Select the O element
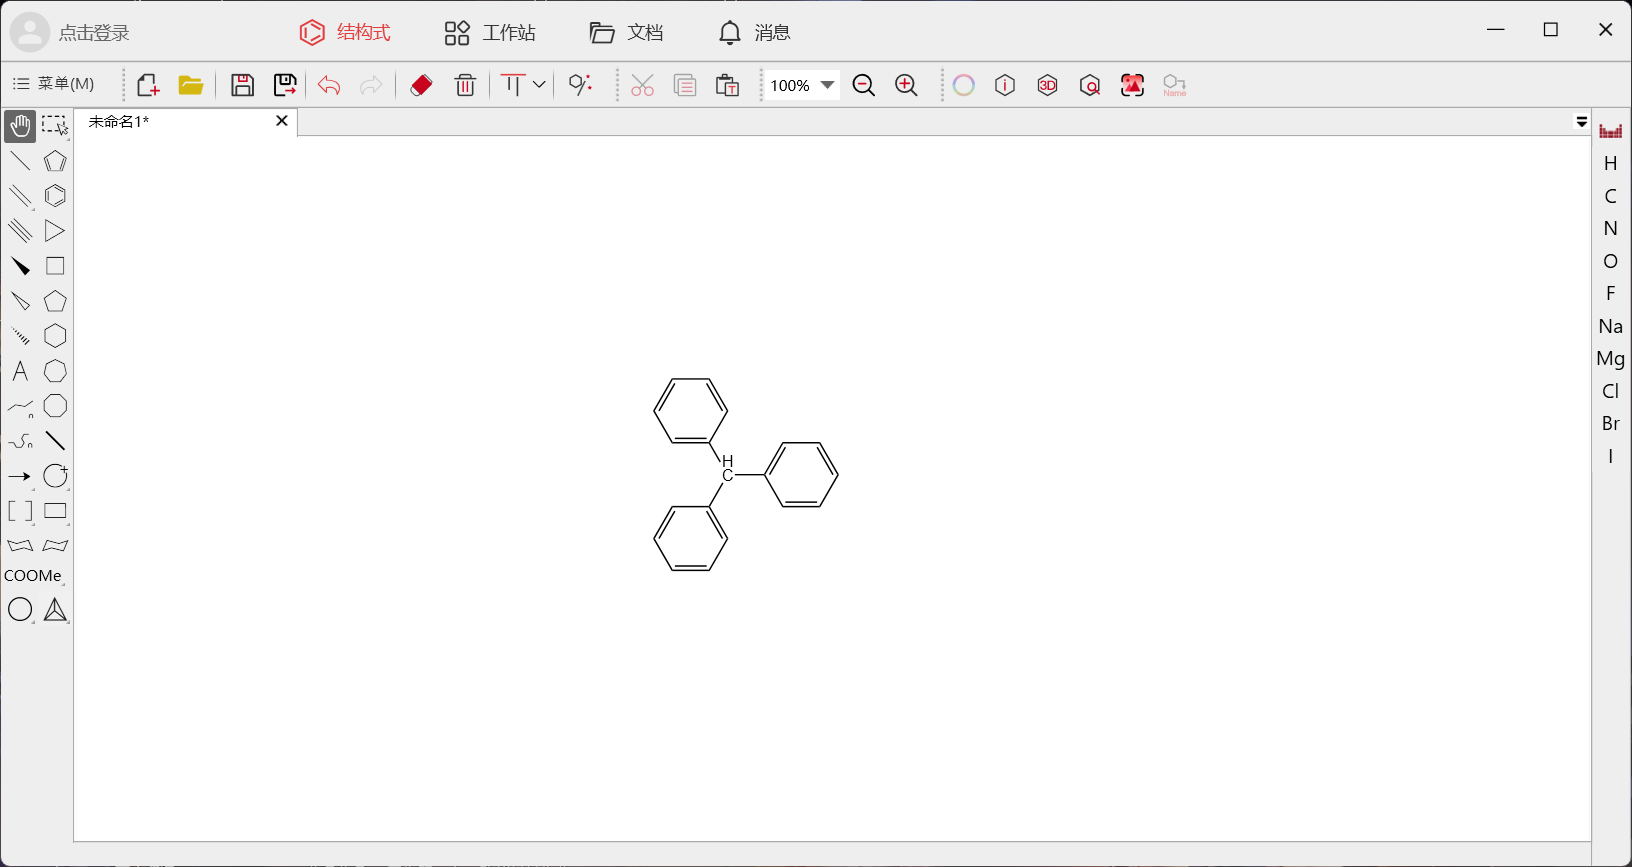 tap(1611, 261)
